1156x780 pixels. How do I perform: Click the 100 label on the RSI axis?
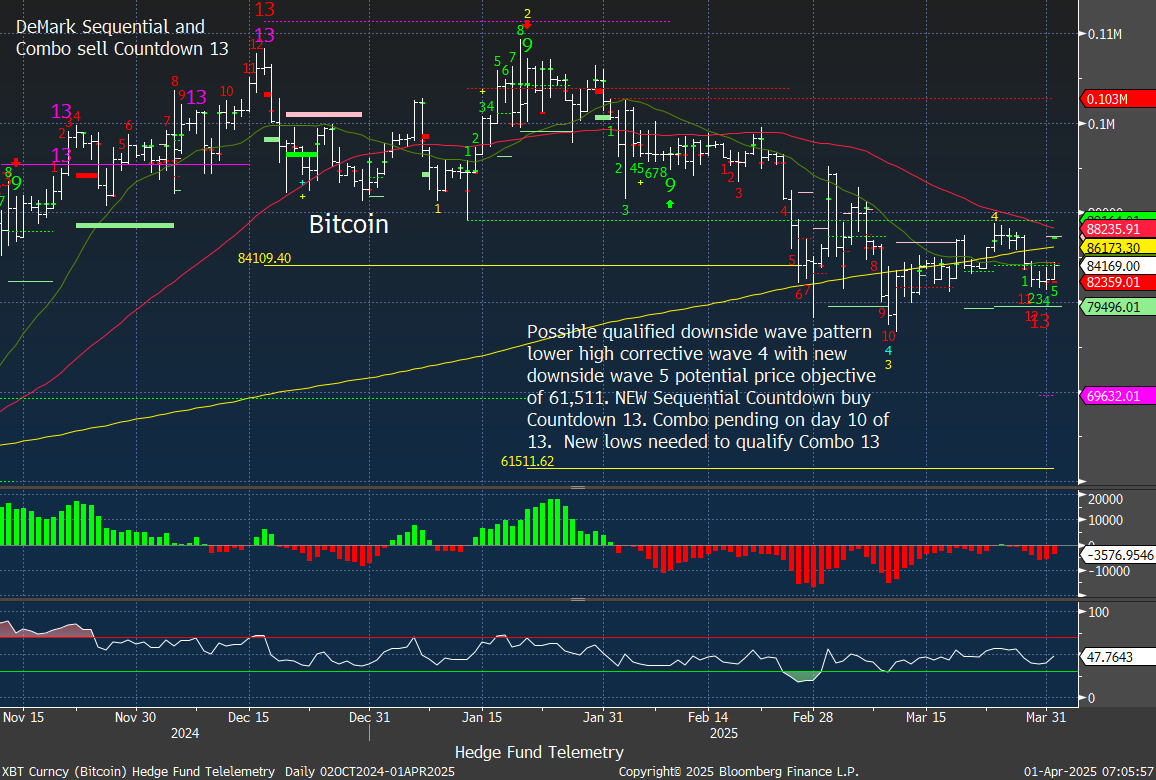click(1098, 612)
